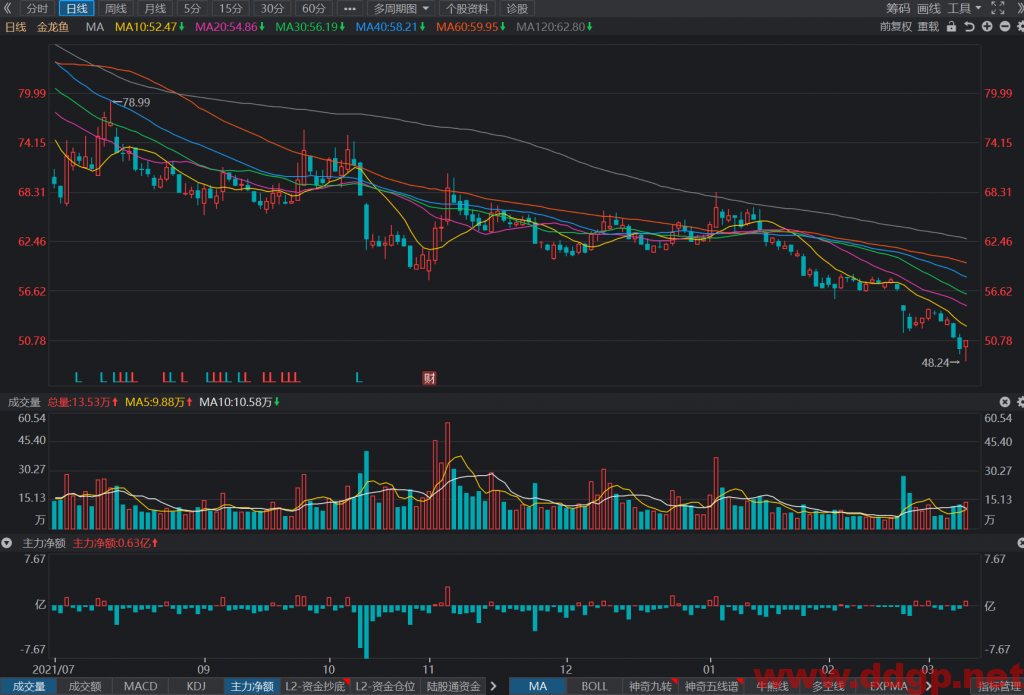Open 个股资料 stock info
The image size is (1024, 695).
(467, 8)
